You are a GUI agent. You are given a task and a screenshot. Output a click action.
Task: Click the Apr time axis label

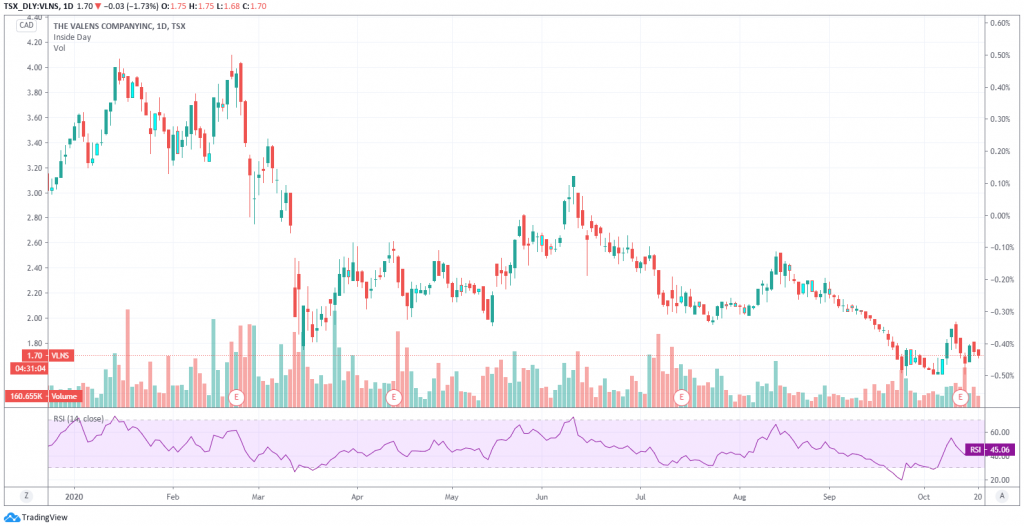tap(357, 496)
